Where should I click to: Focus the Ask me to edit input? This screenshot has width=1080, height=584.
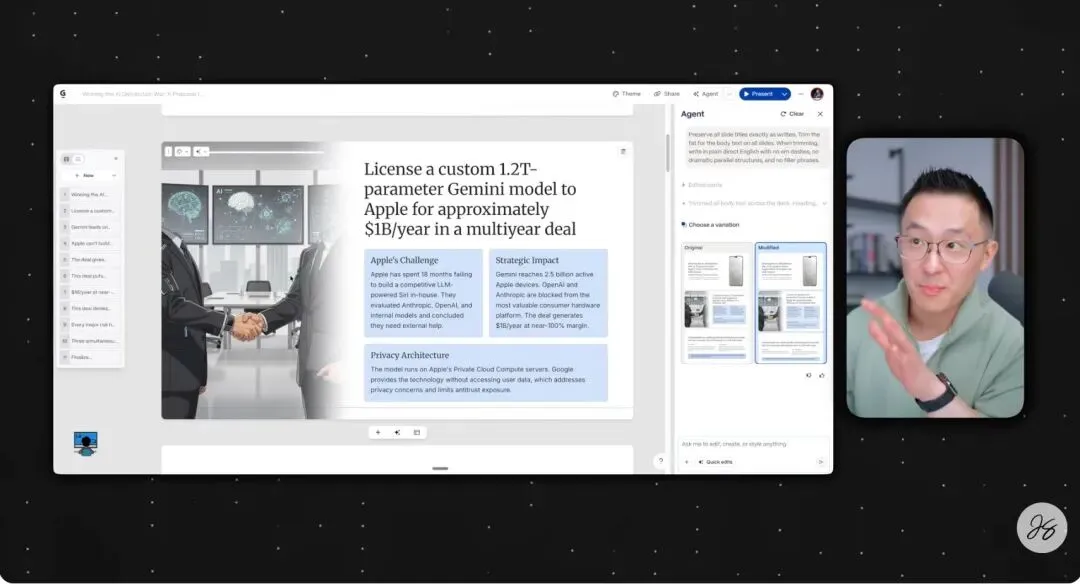click(753, 444)
